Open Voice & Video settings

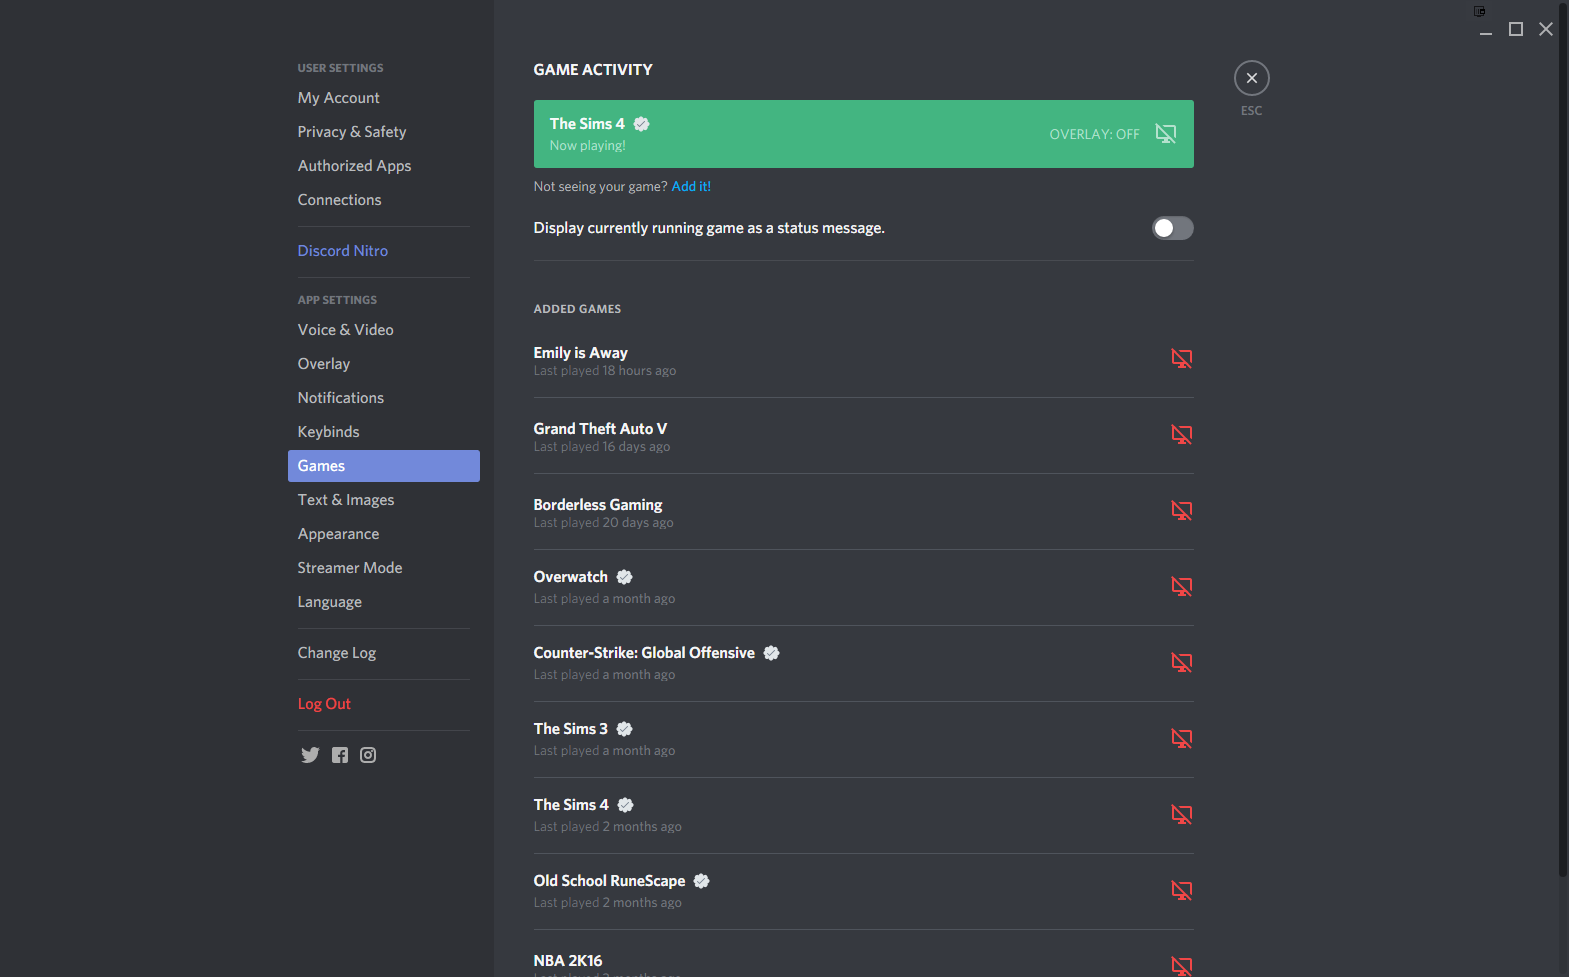(x=345, y=330)
